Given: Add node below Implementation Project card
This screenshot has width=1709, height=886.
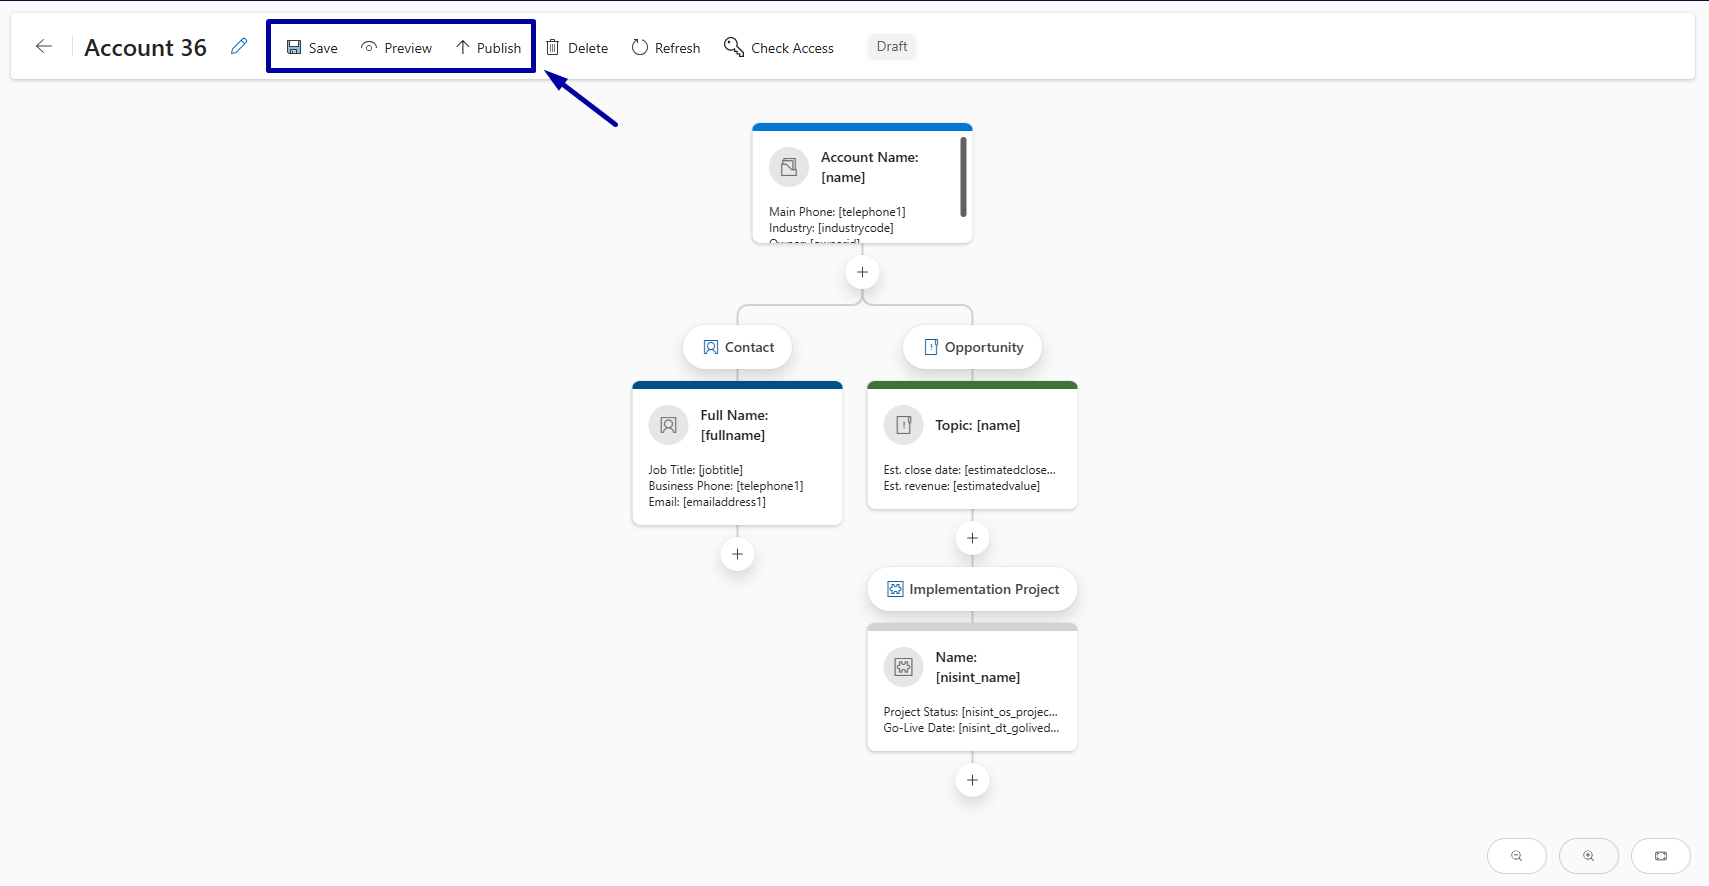Looking at the screenshot, I should pyautogui.click(x=972, y=780).
